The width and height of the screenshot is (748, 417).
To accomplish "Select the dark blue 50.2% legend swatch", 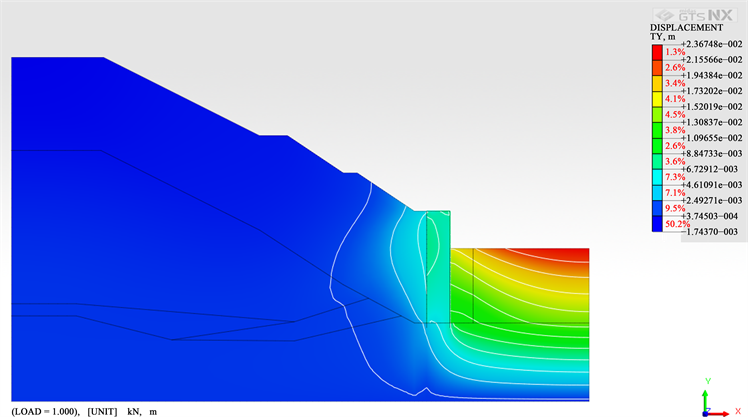I will coord(657,224).
